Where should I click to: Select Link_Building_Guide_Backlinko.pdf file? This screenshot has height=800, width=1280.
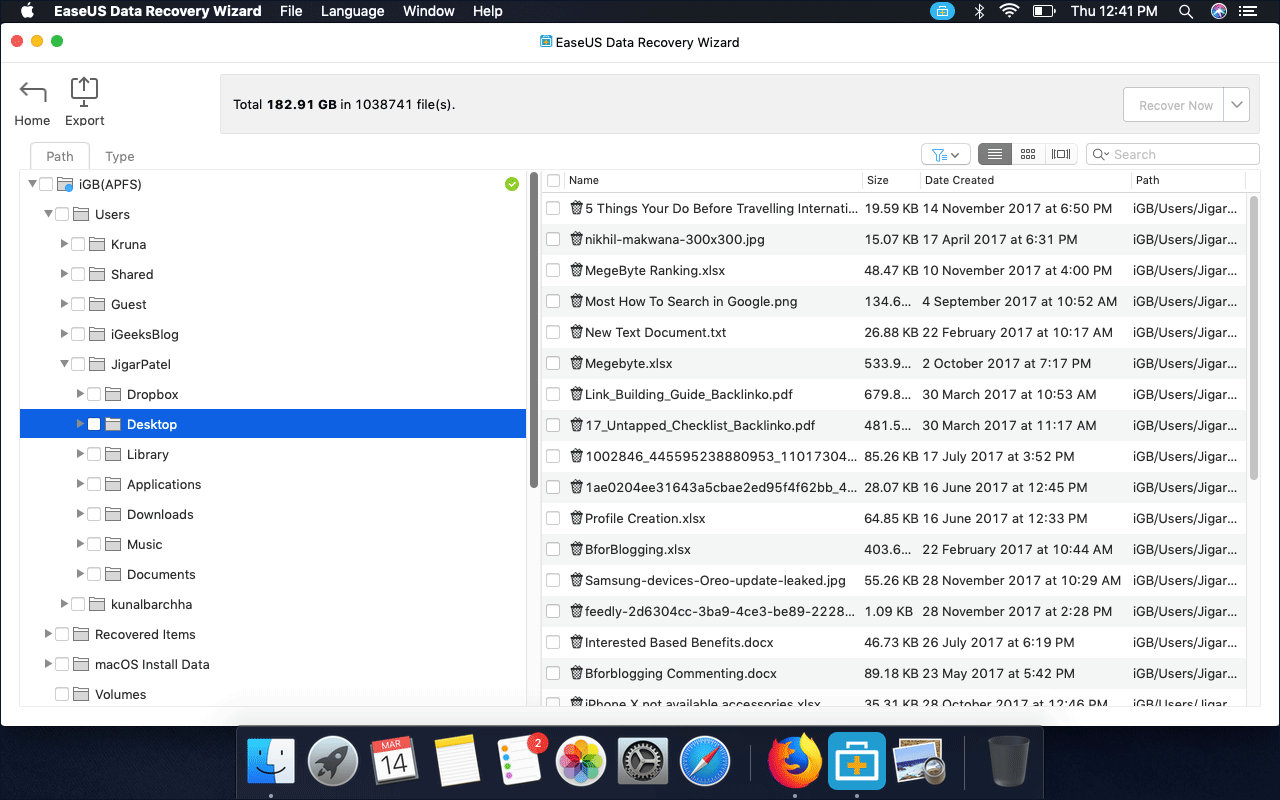coord(689,394)
